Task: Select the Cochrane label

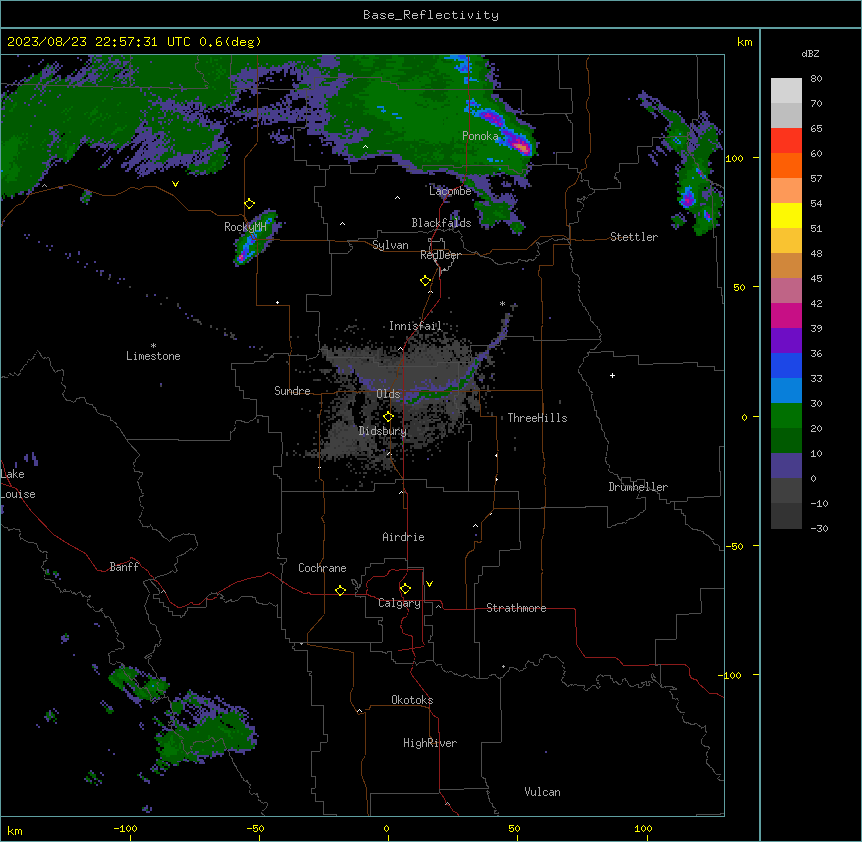Action: coord(322,568)
